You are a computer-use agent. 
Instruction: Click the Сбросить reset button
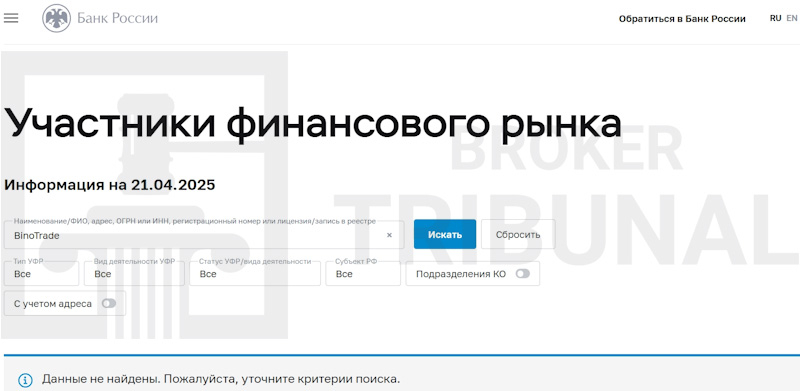pyautogui.click(x=518, y=234)
